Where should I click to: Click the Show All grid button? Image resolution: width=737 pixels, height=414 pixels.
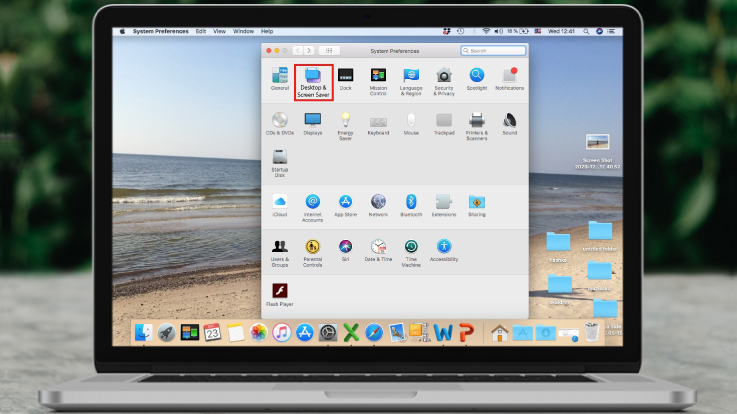(x=330, y=50)
